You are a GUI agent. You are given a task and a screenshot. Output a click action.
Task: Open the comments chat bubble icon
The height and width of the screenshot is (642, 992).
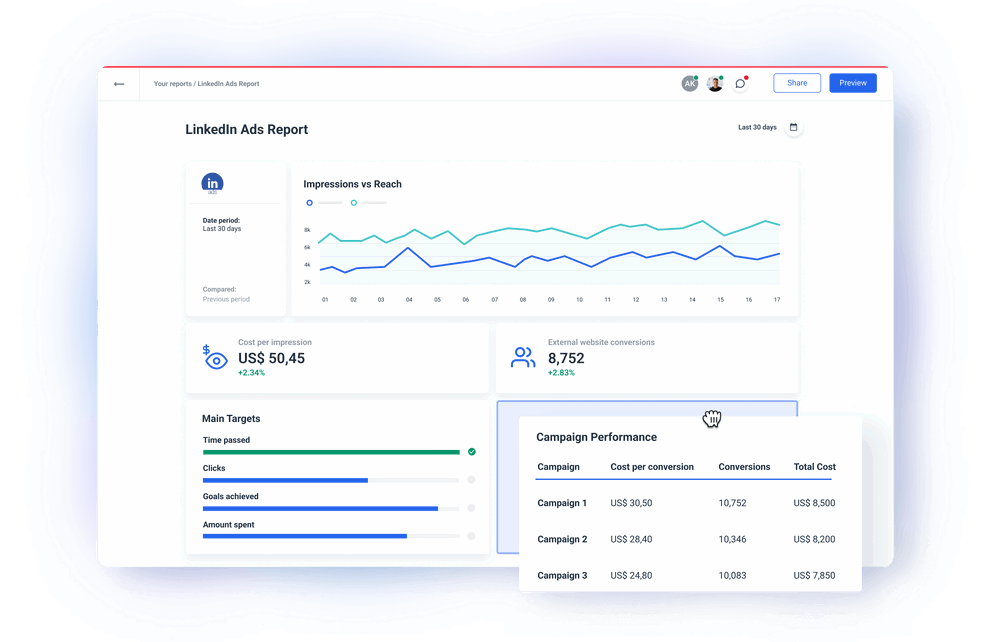coord(740,84)
